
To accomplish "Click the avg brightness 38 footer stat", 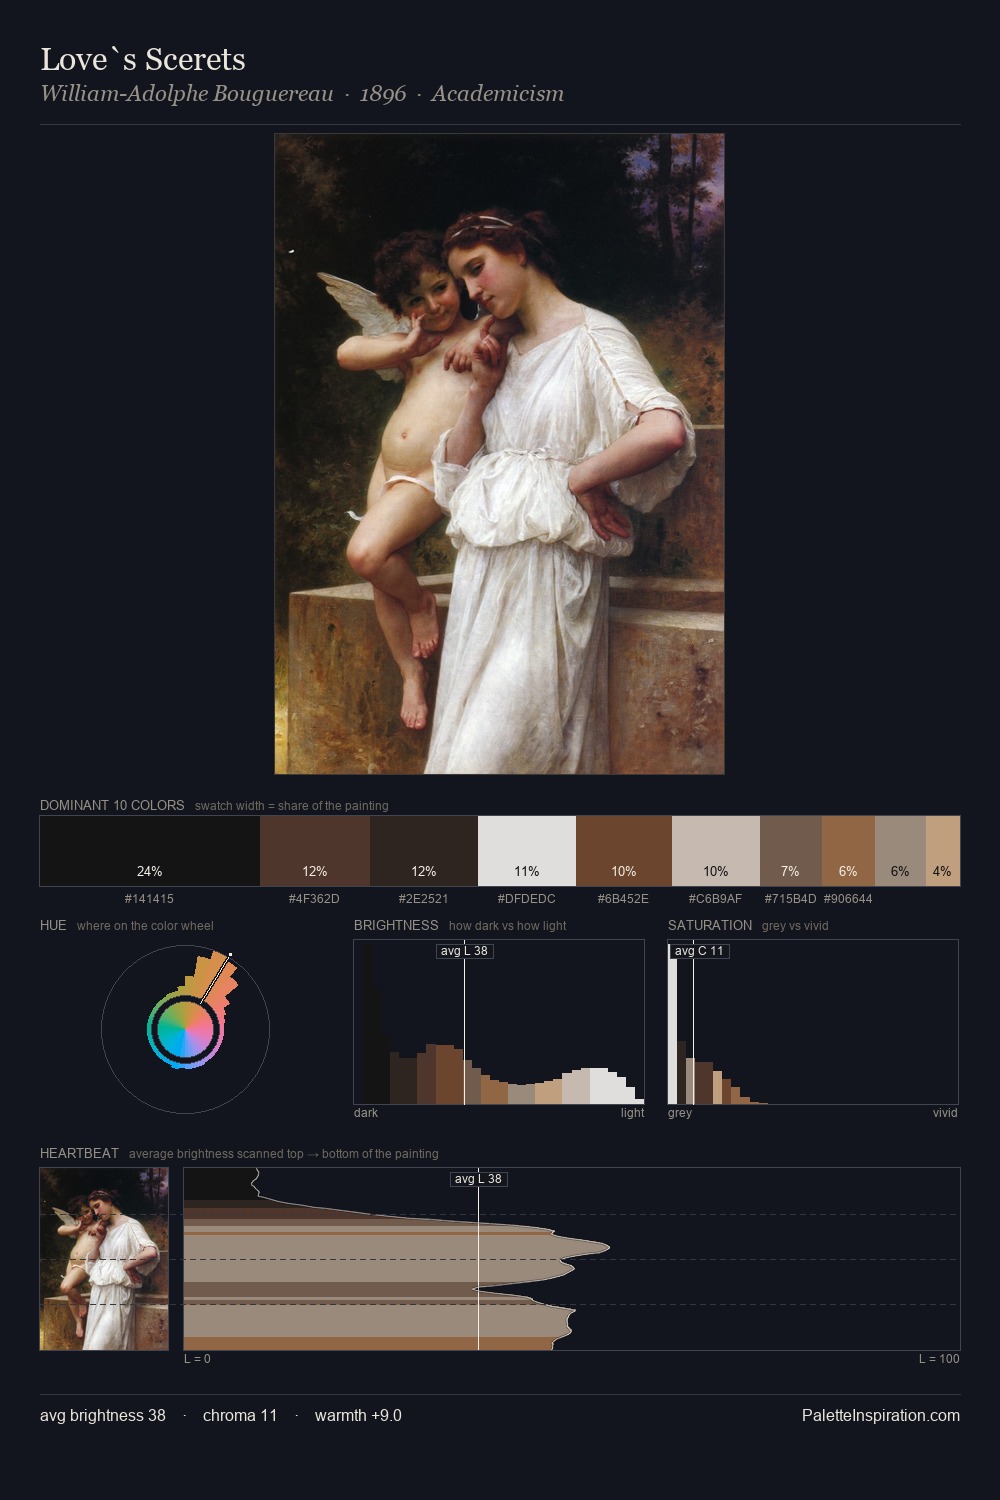I will click(103, 1415).
